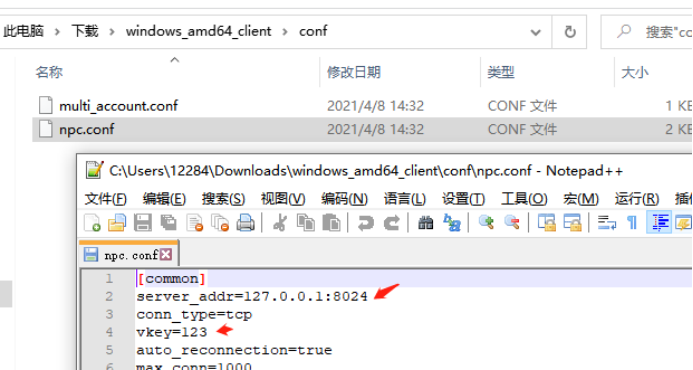Click line number 3 in the margin
This screenshot has width=693, height=370.
(x=109, y=314)
